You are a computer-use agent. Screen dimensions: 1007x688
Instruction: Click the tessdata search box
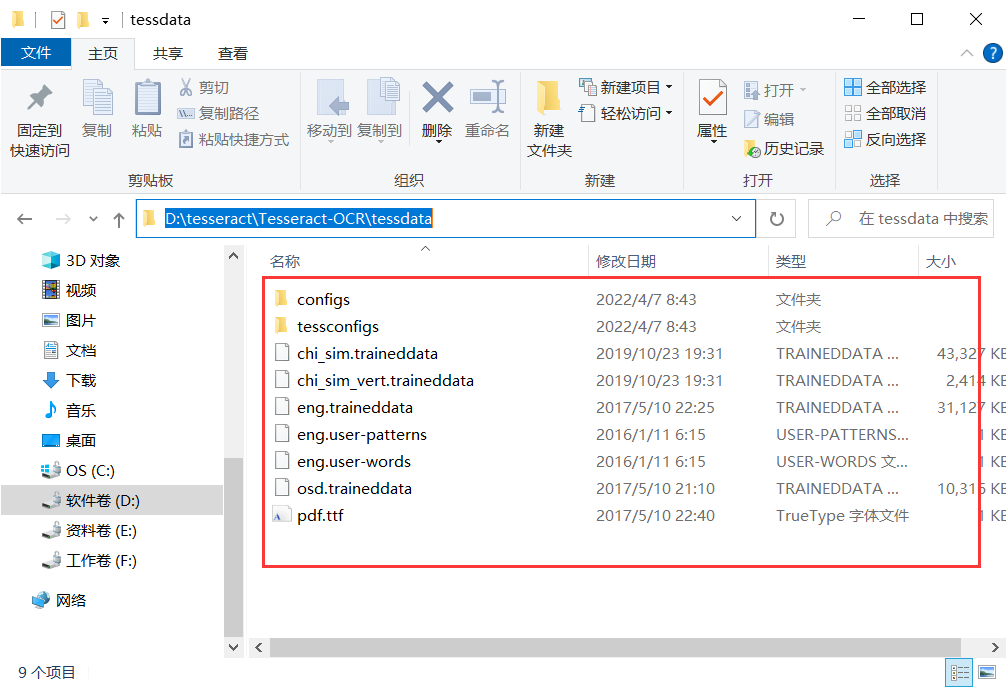(x=901, y=218)
